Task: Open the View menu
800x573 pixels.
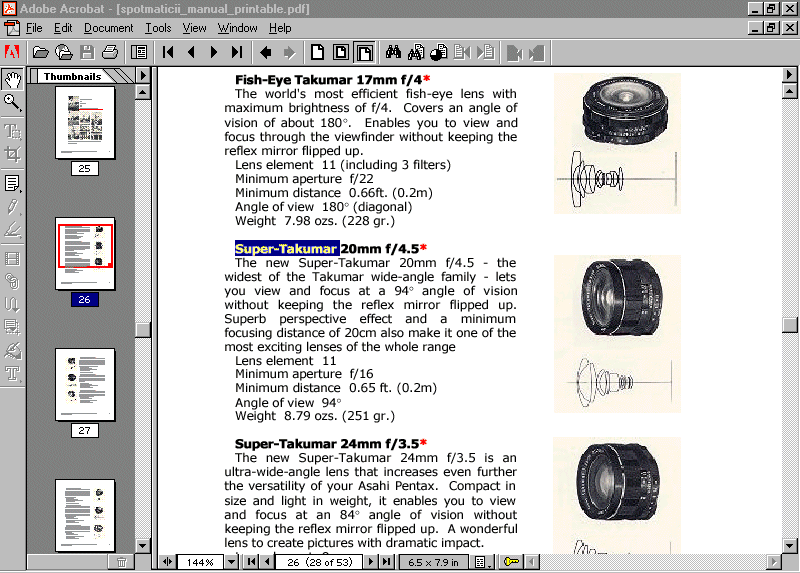Action: click(x=194, y=28)
